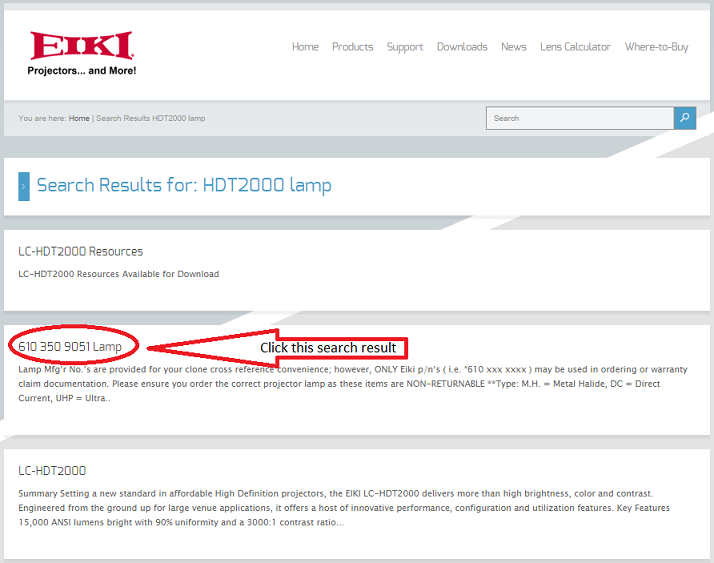Click the magnifier search button

coord(684,118)
